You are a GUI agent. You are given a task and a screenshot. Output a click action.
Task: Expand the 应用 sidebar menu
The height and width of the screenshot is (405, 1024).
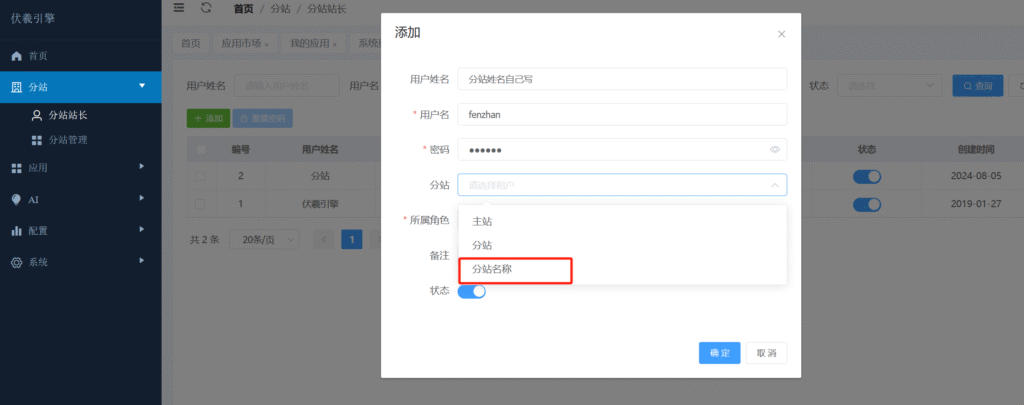click(x=80, y=168)
